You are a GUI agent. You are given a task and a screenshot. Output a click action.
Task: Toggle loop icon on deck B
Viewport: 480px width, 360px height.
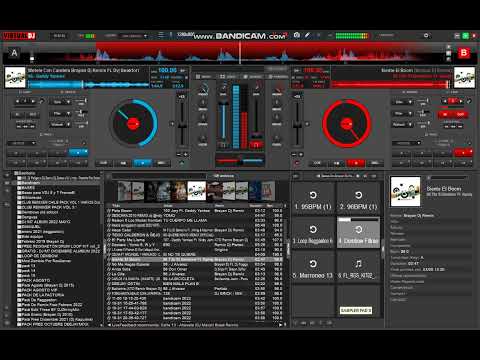tap(469, 101)
